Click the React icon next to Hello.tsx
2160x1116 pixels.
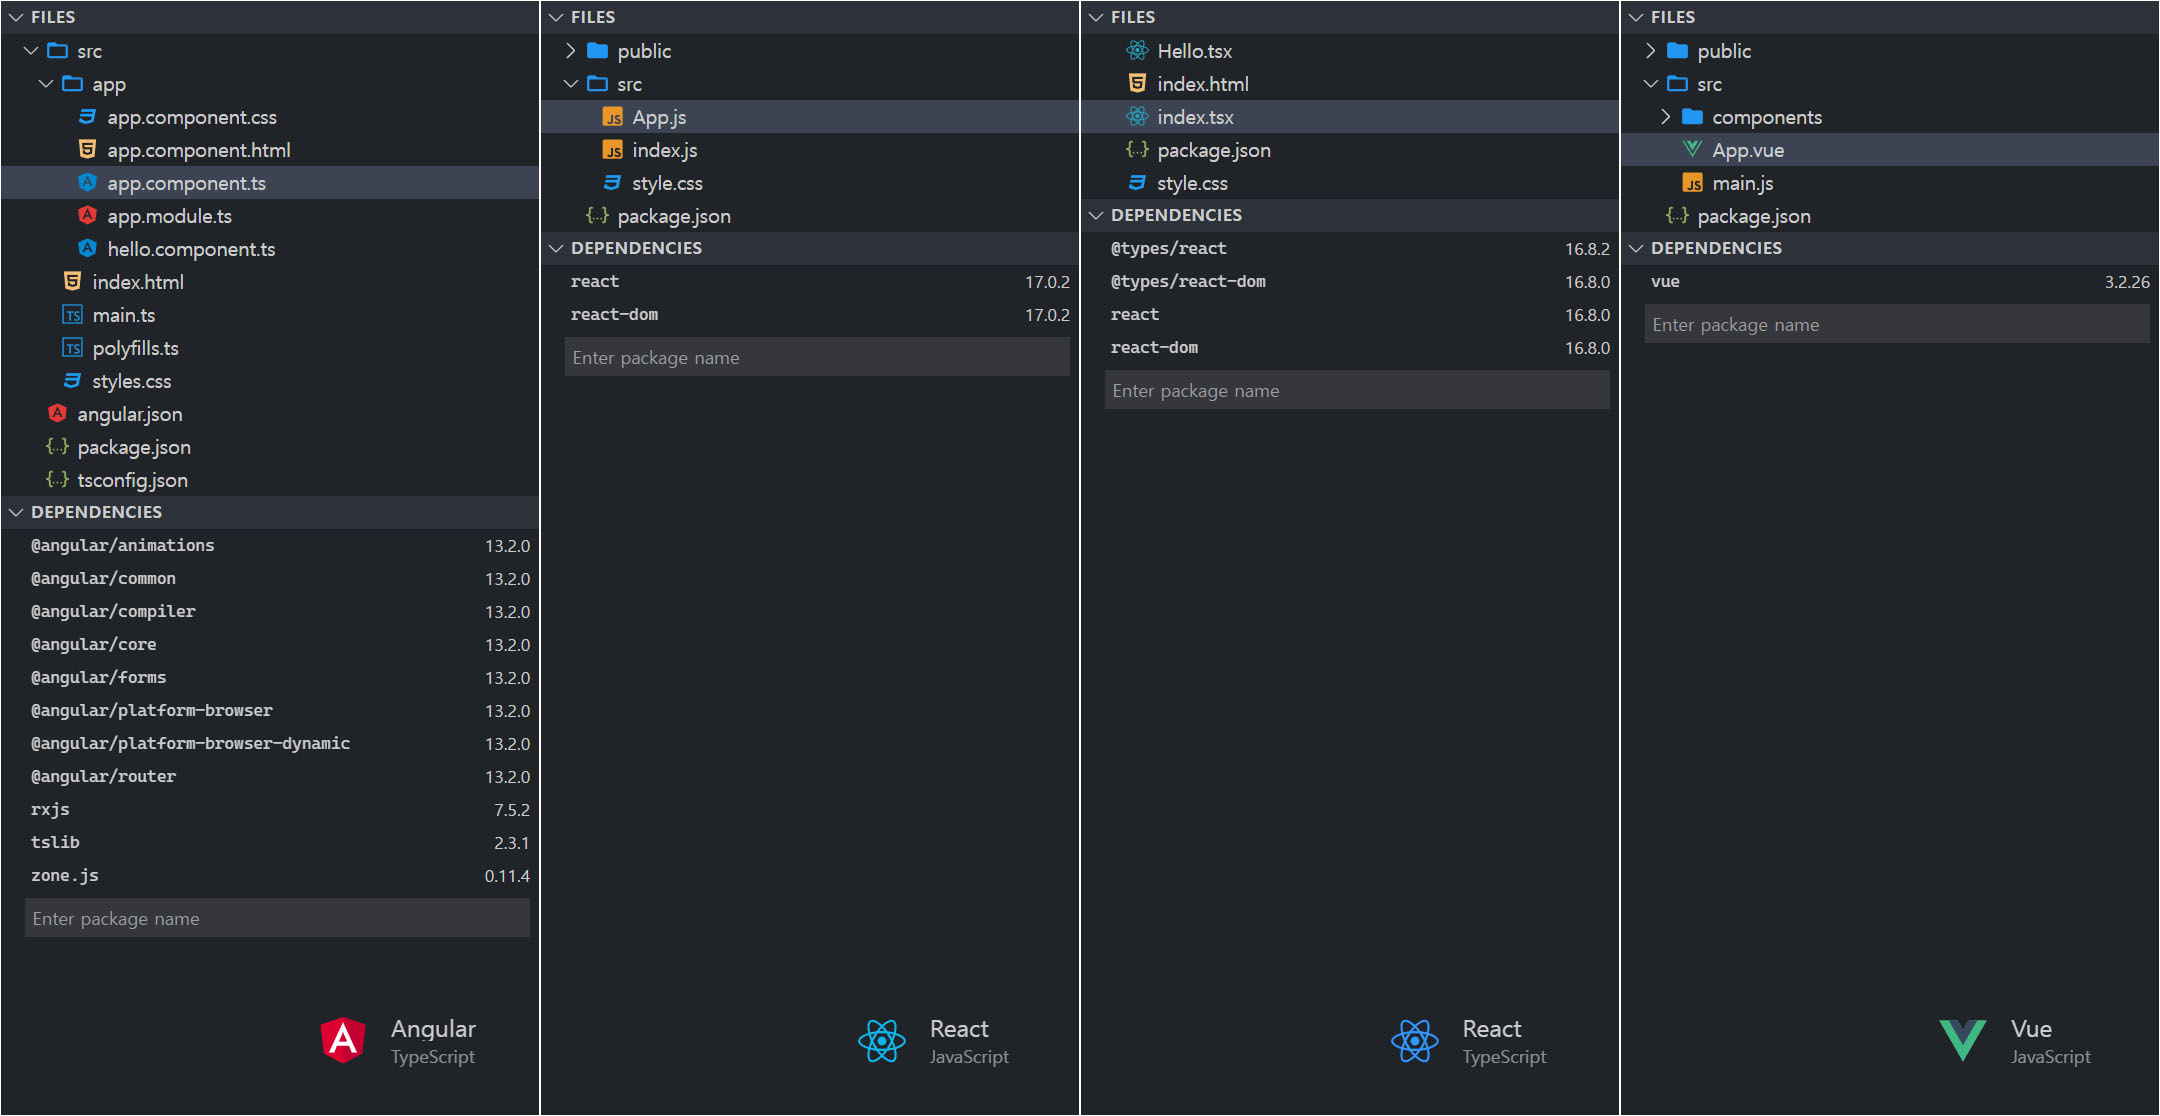(1137, 51)
